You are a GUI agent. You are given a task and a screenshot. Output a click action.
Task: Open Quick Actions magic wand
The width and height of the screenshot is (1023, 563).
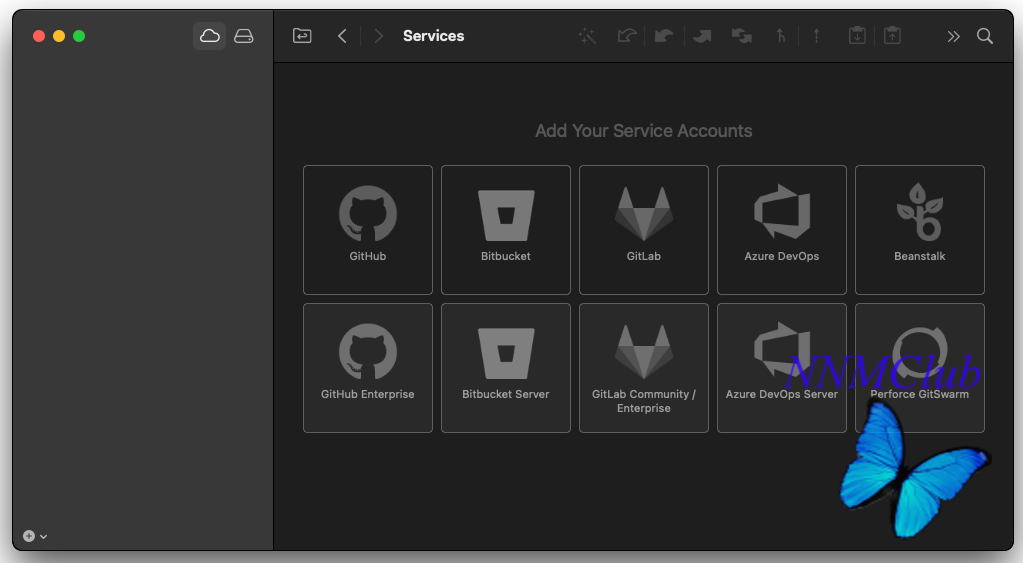[587, 36]
